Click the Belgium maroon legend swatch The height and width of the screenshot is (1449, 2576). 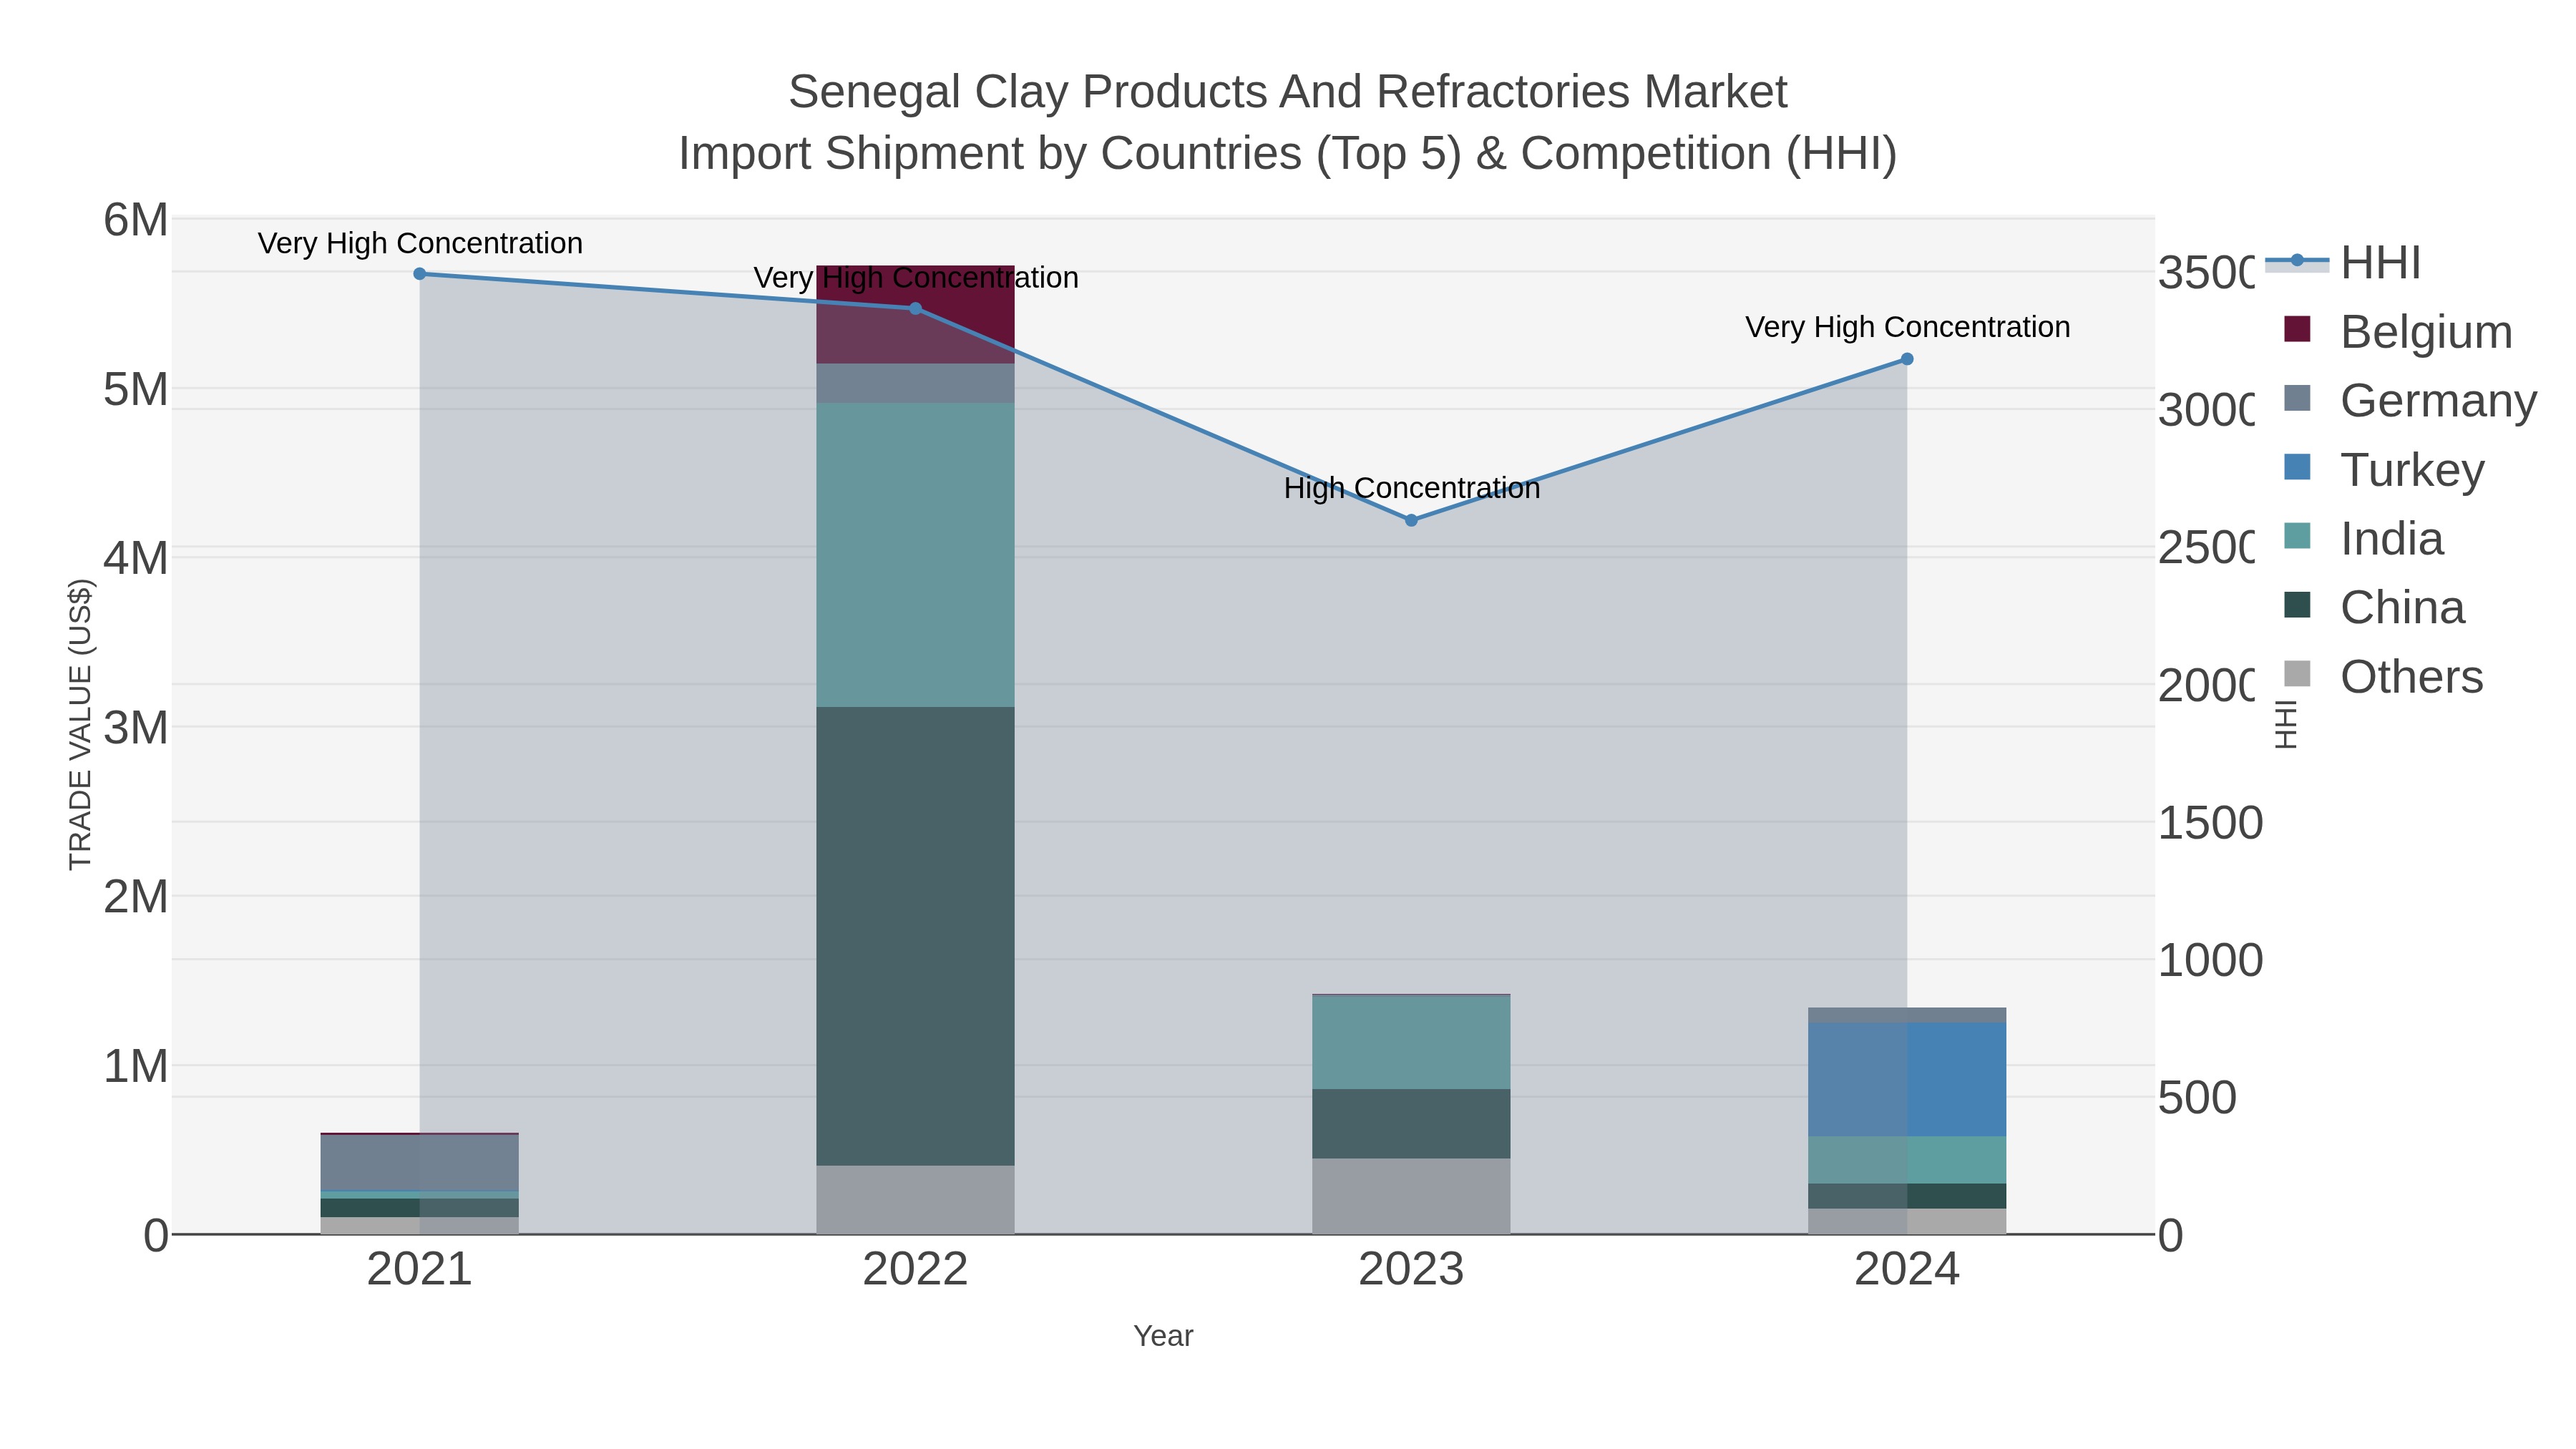coord(2298,329)
